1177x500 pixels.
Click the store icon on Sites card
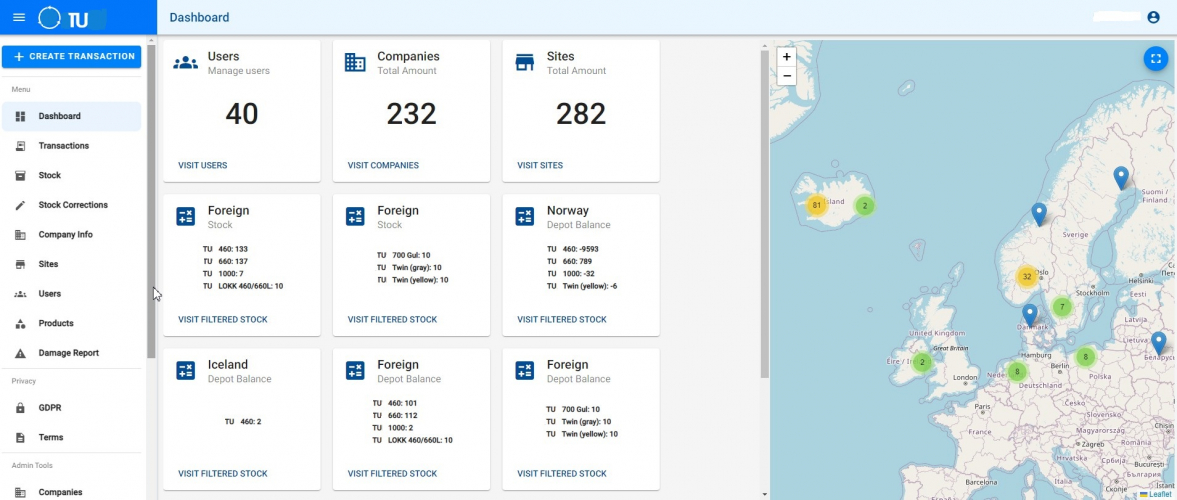coord(525,63)
